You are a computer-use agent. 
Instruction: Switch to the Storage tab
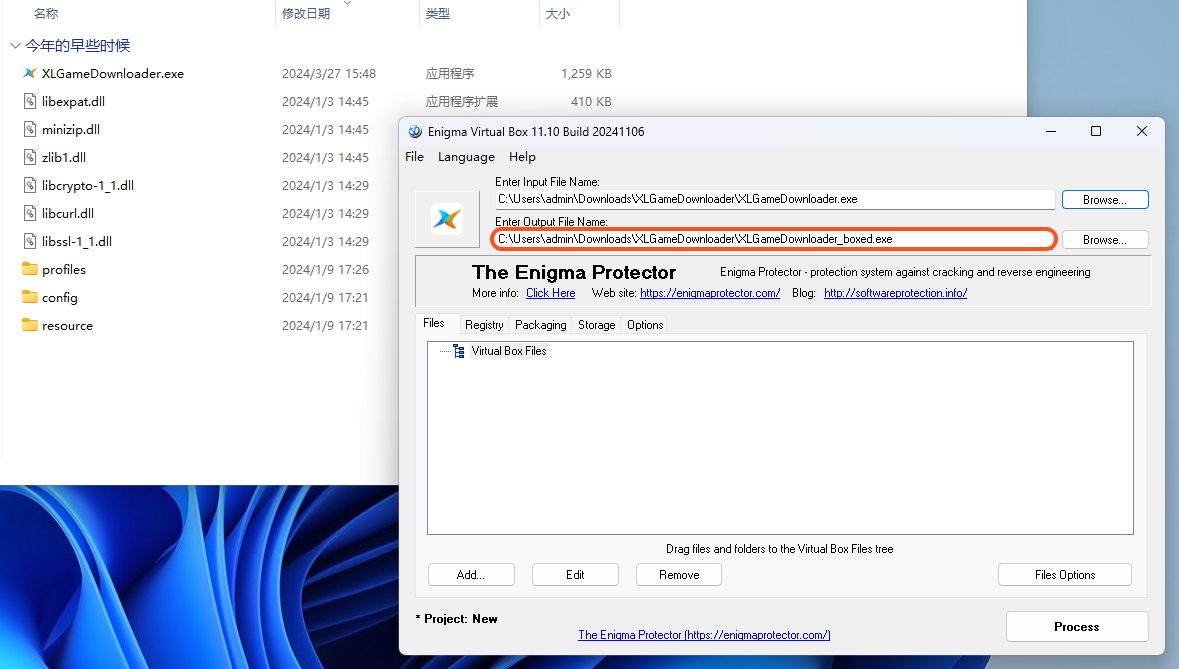pyautogui.click(x=596, y=325)
